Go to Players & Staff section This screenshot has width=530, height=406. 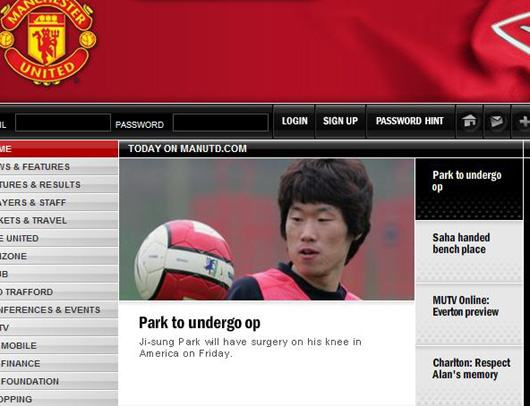coord(59,202)
